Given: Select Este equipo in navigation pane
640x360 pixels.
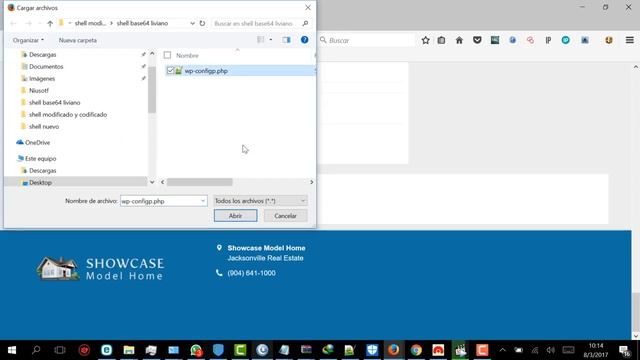Looking at the screenshot, I should 40,158.
